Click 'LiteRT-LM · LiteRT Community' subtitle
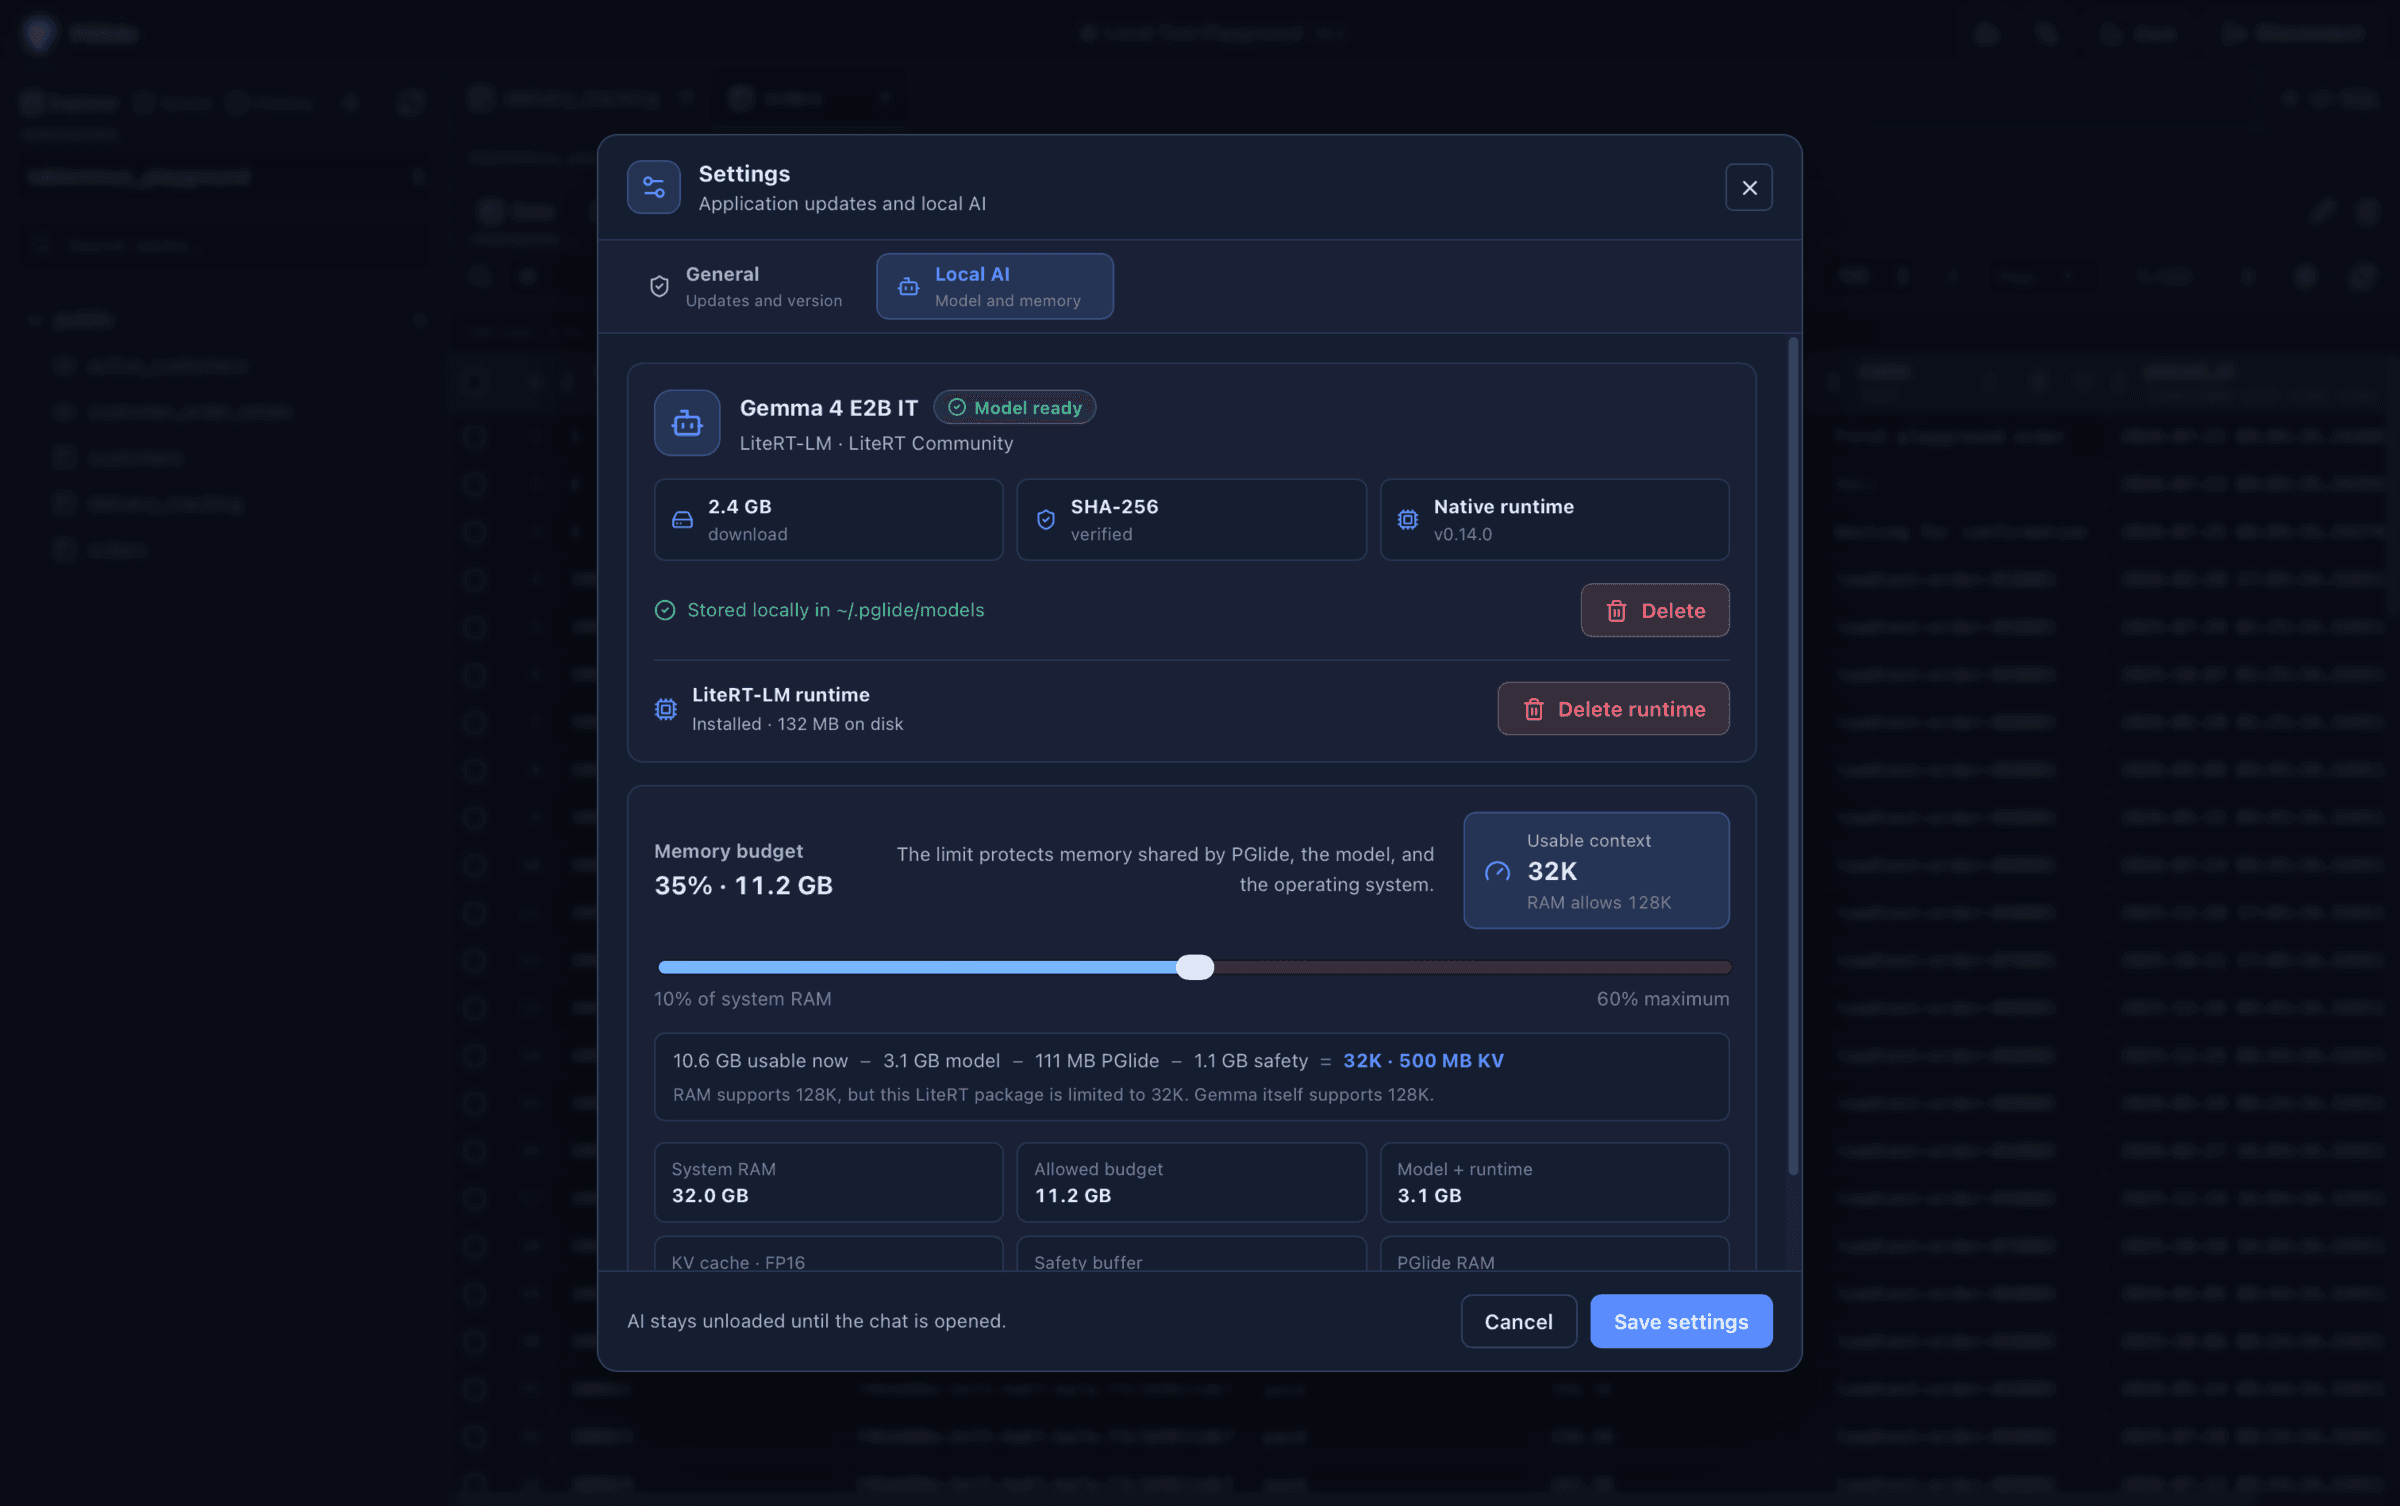This screenshot has width=2400, height=1506. pyautogui.click(x=876, y=443)
